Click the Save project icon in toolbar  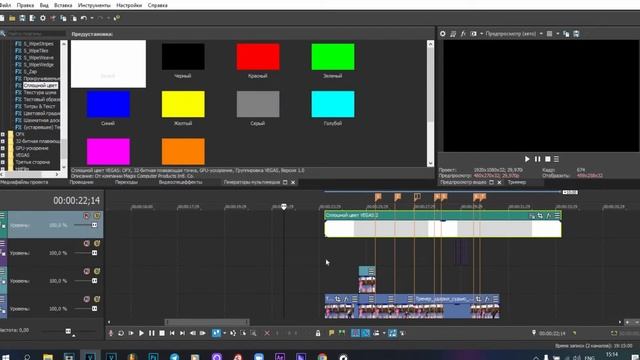[22, 18]
